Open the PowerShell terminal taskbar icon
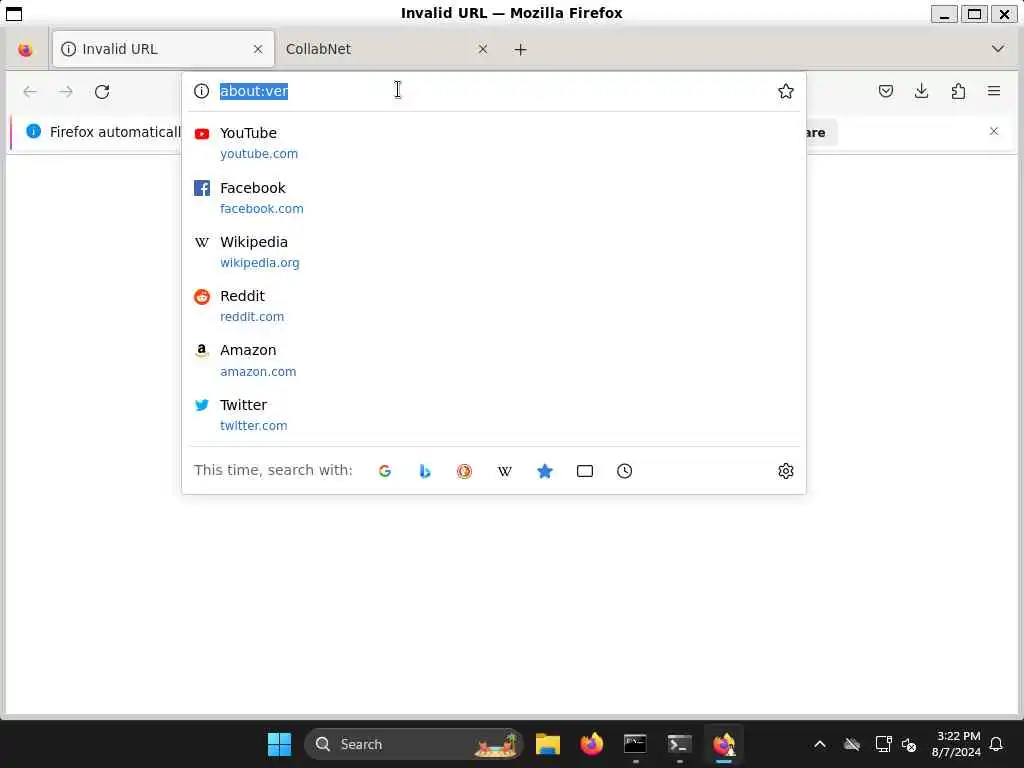 click(679, 744)
